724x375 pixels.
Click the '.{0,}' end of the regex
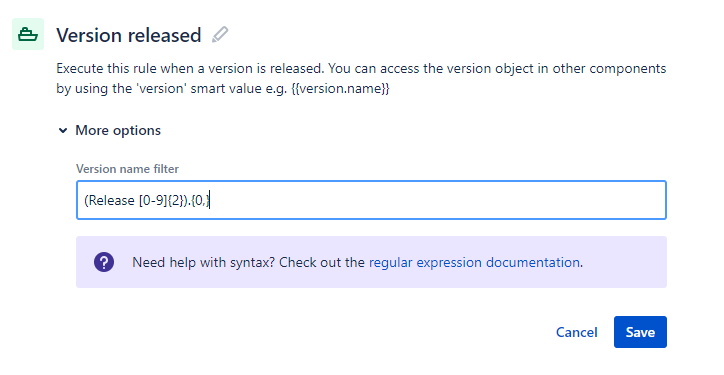point(200,200)
